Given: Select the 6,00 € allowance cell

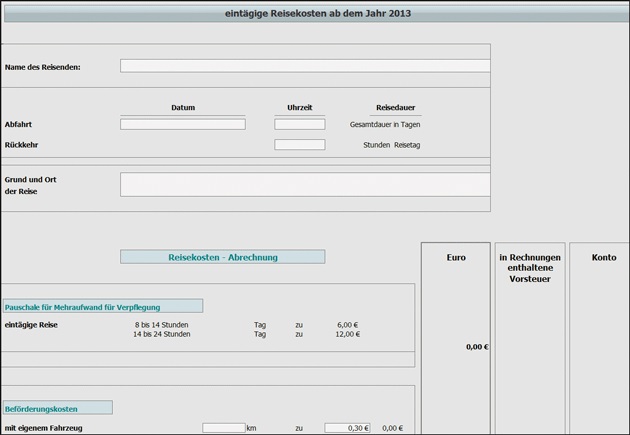Looking at the screenshot, I should tap(347, 325).
